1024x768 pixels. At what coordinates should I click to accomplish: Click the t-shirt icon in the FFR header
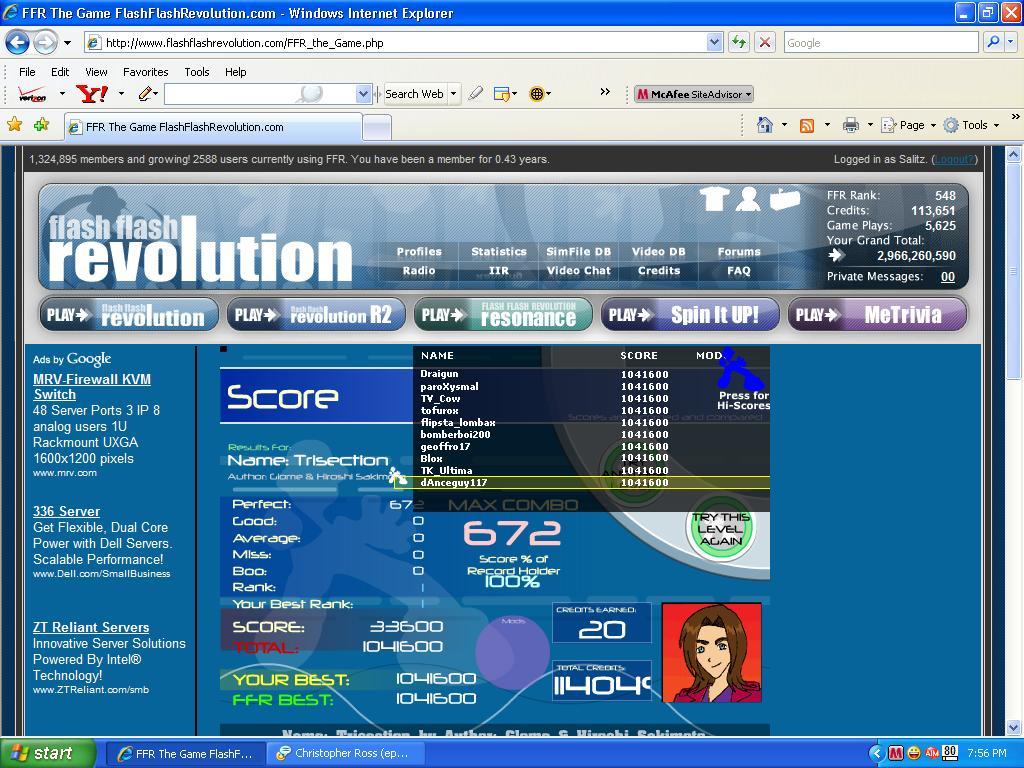[x=714, y=198]
